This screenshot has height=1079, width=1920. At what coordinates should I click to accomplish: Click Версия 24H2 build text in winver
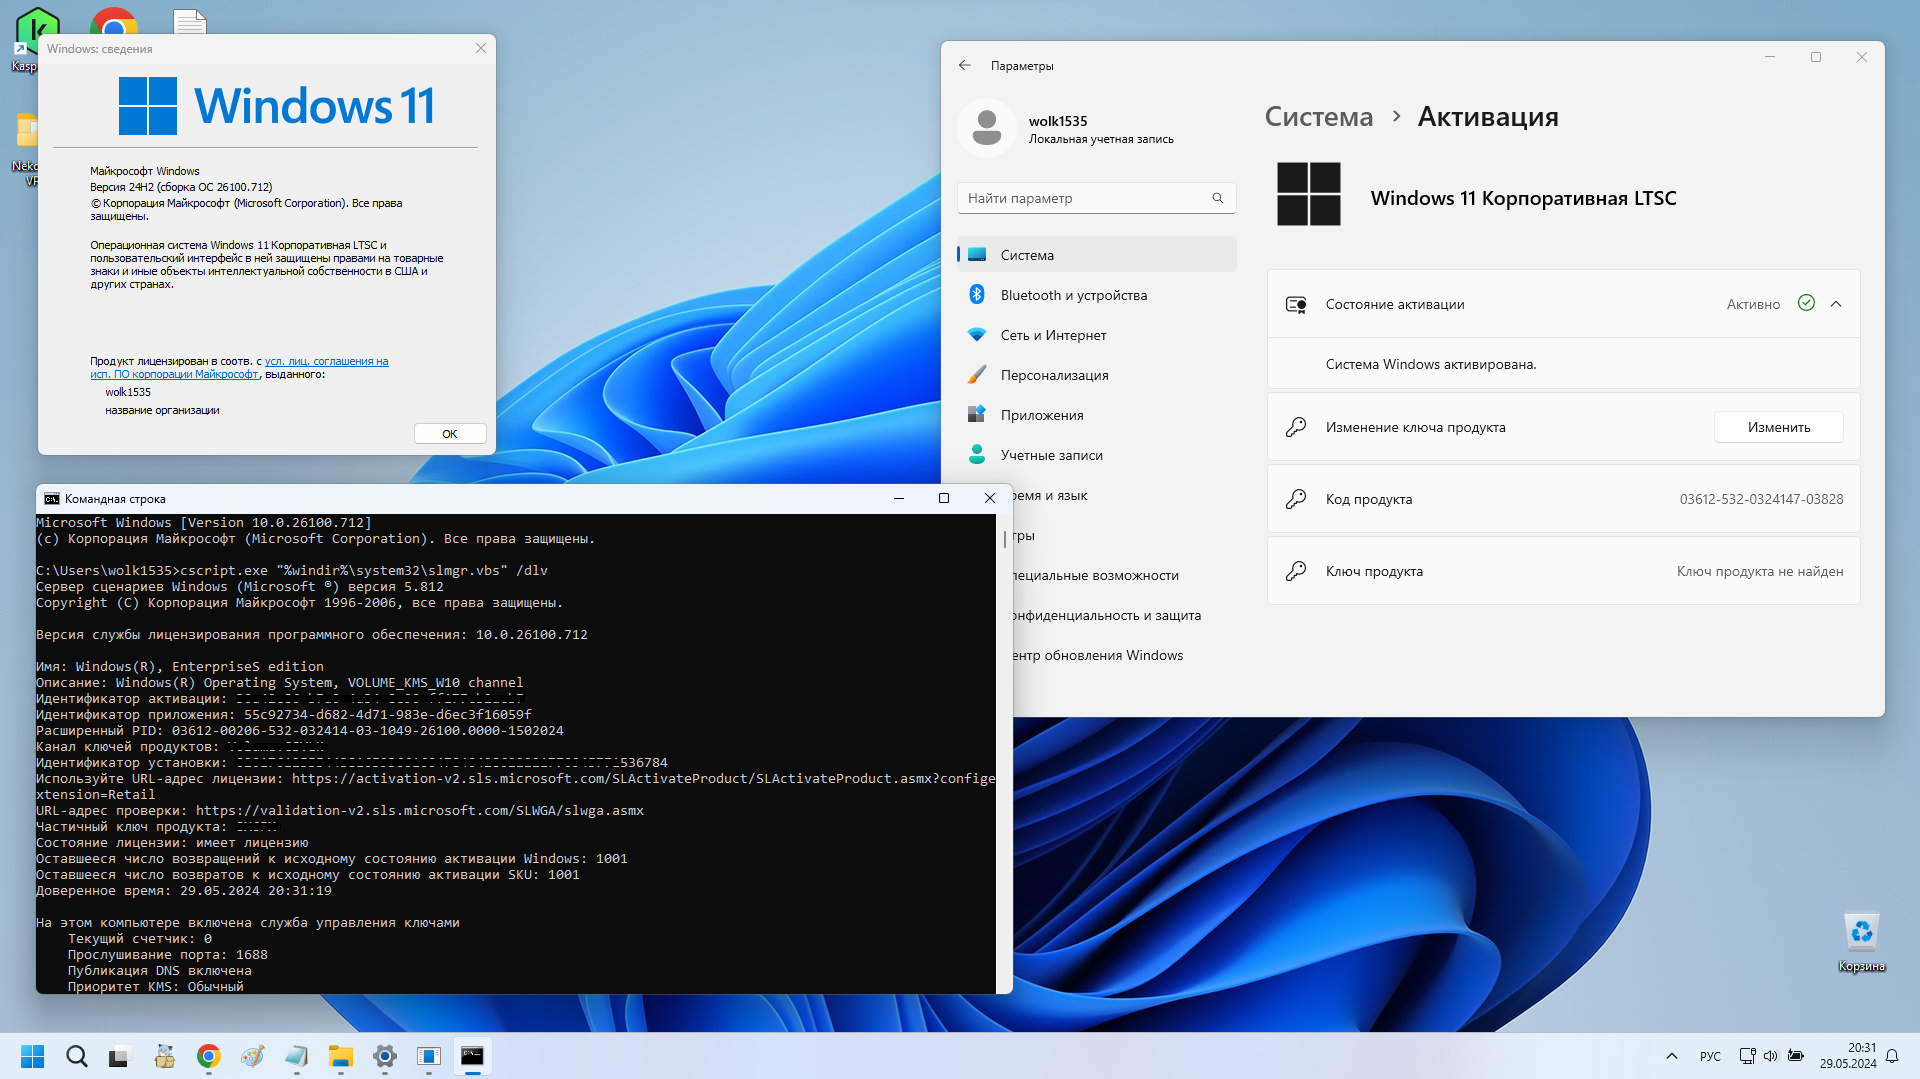(x=181, y=187)
